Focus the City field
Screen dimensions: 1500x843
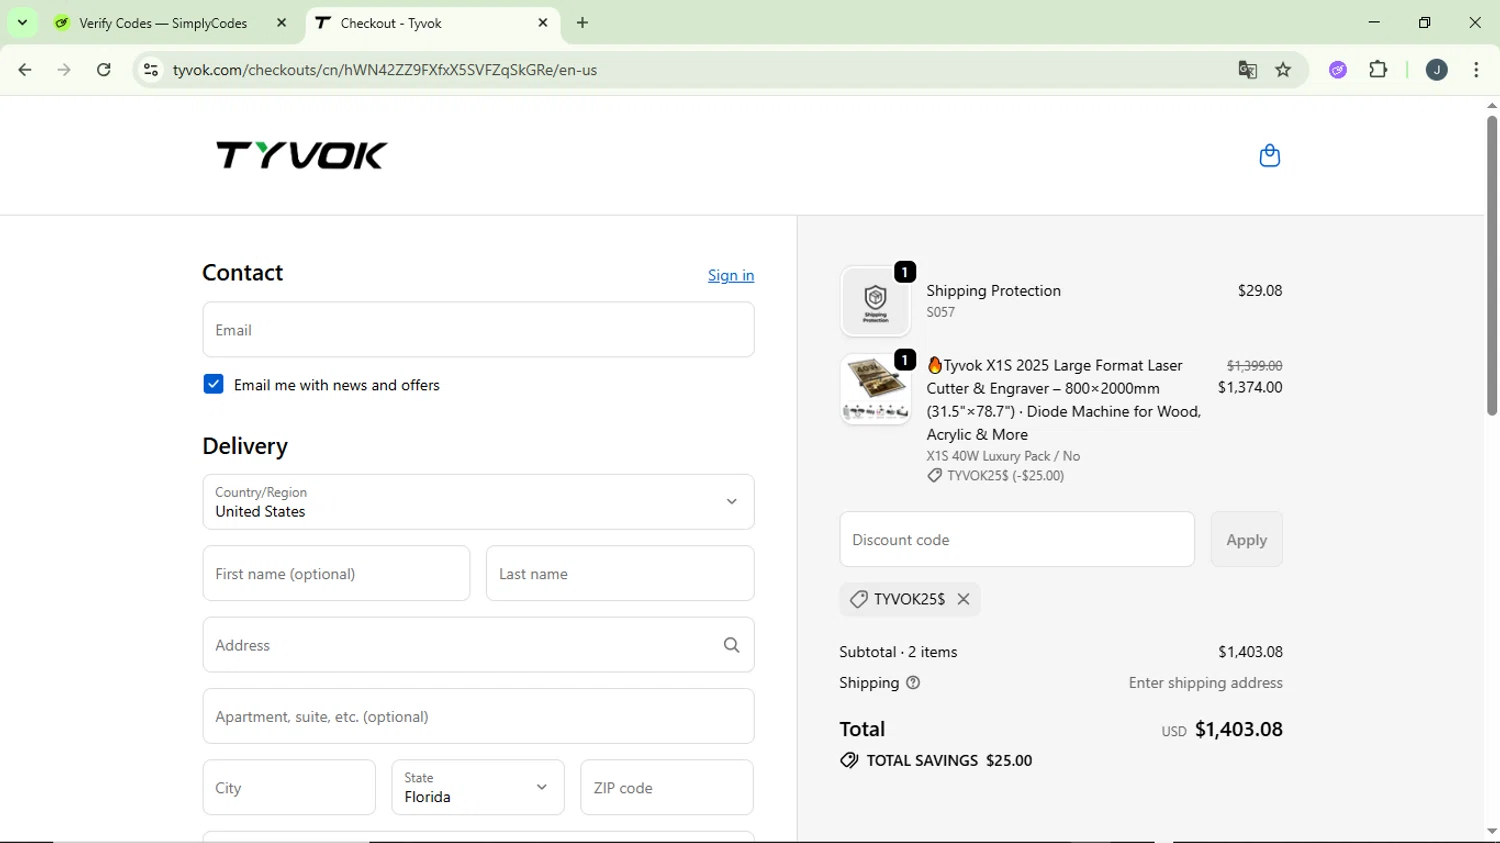click(289, 788)
